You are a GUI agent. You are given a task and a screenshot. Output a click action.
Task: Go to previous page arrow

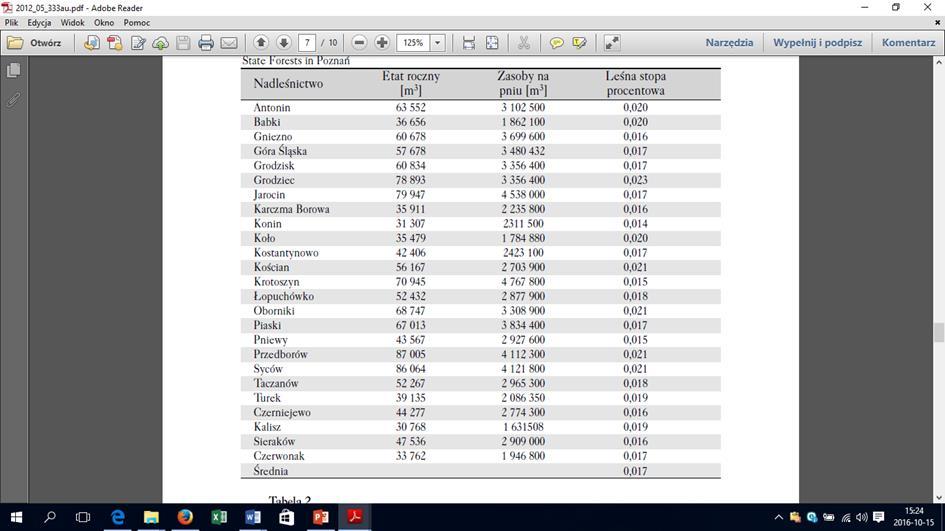click(261, 42)
